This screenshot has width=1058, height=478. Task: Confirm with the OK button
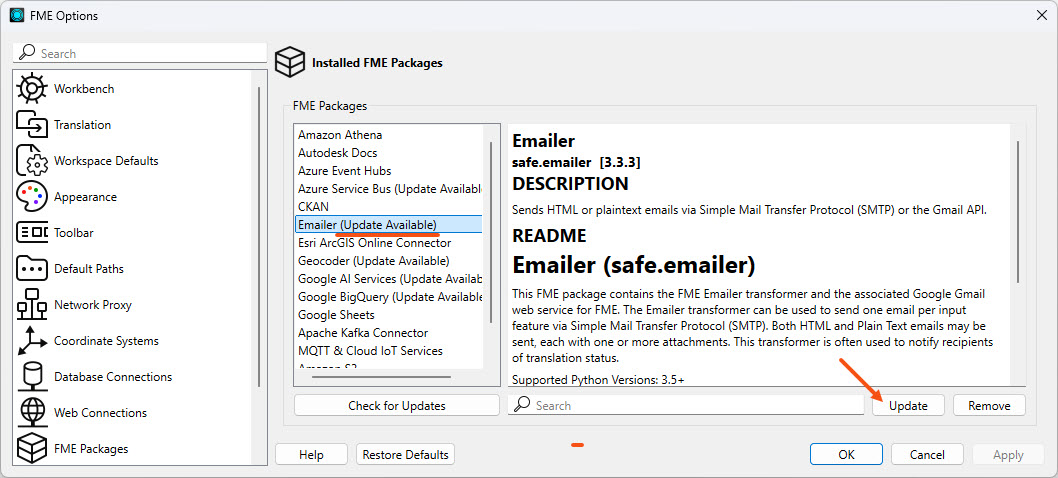pyautogui.click(x=846, y=454)
